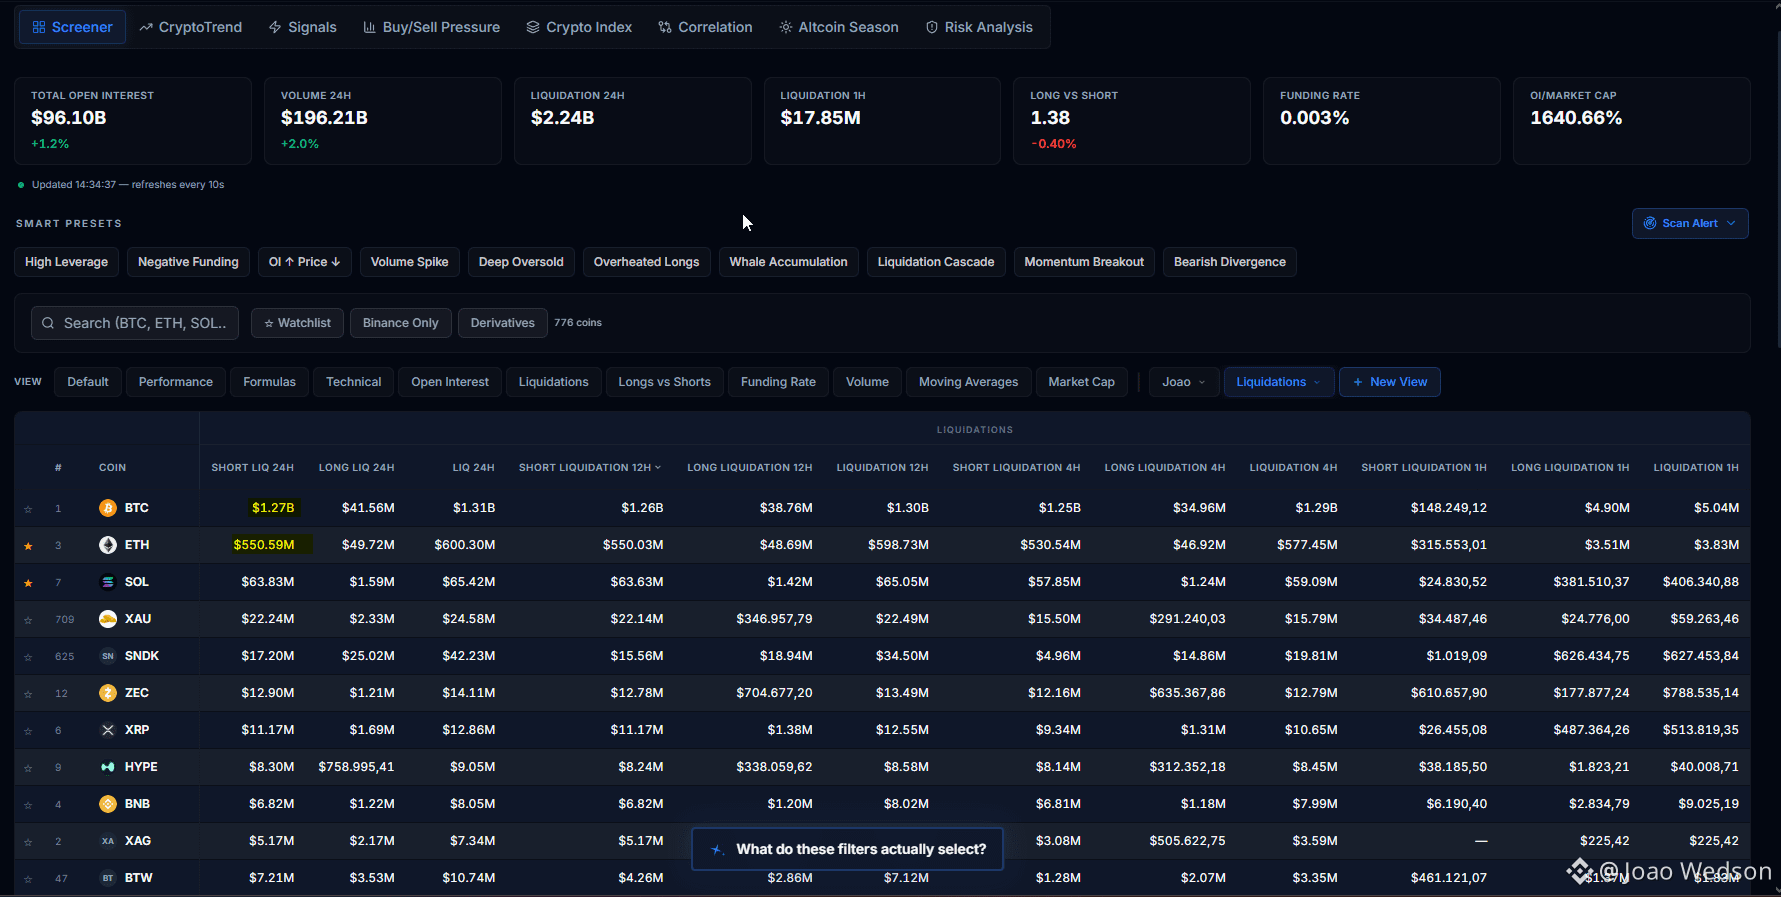This screenshot has width=1781, height=897.
Task: Click the HYPE coin icon
Action: [x=108, y=767]
